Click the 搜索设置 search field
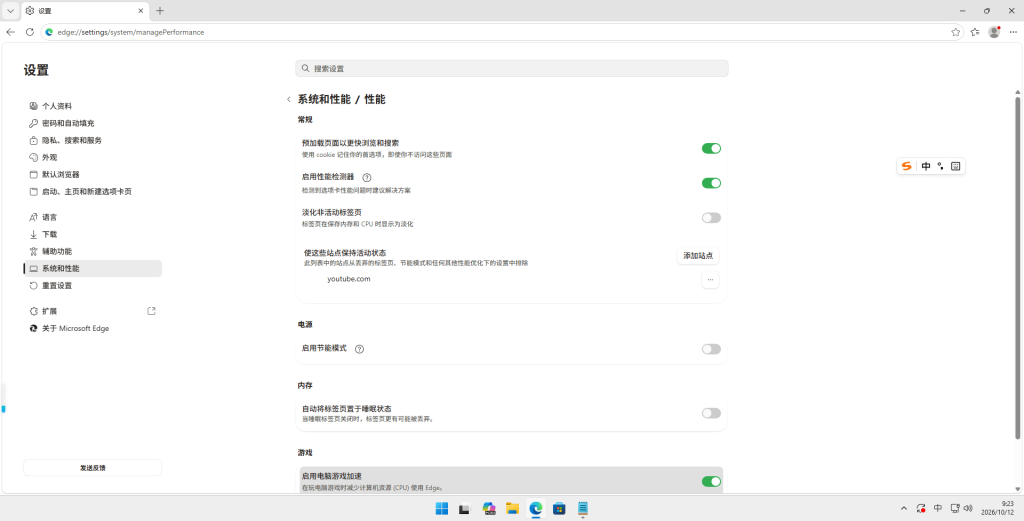1024x521 pixels. point(511,69)
